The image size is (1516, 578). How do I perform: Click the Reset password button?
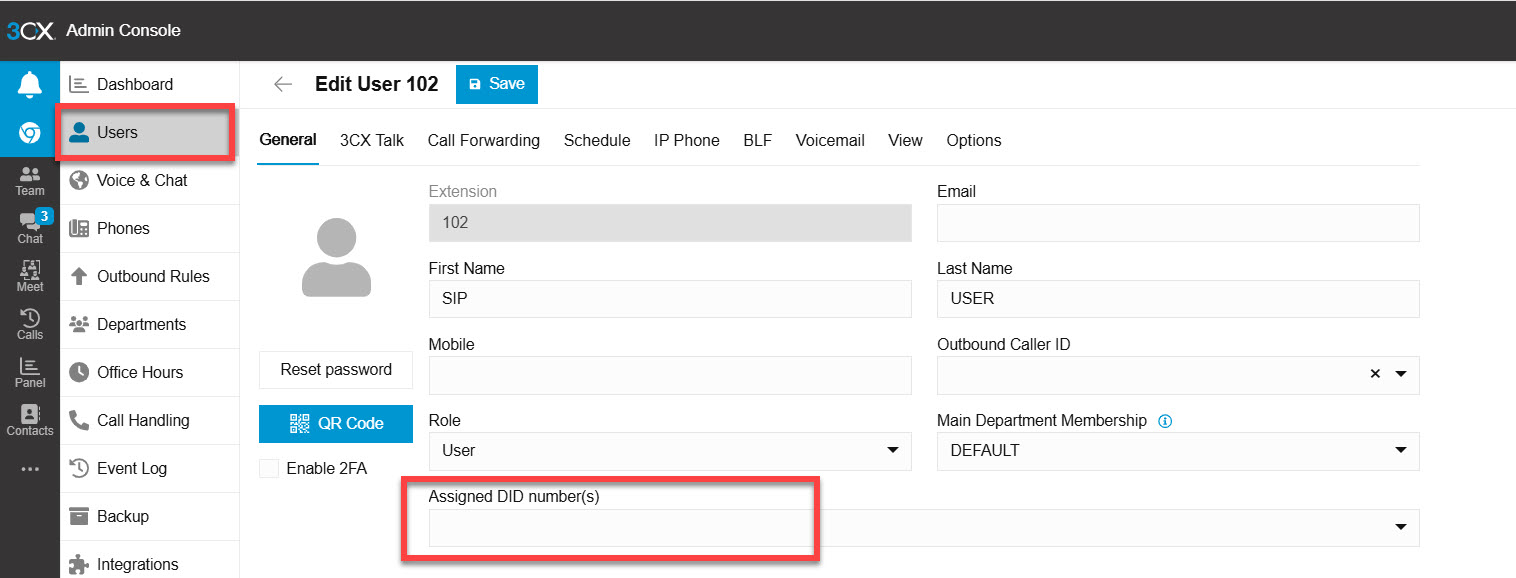pyautogui.click(x=335, y=370)
